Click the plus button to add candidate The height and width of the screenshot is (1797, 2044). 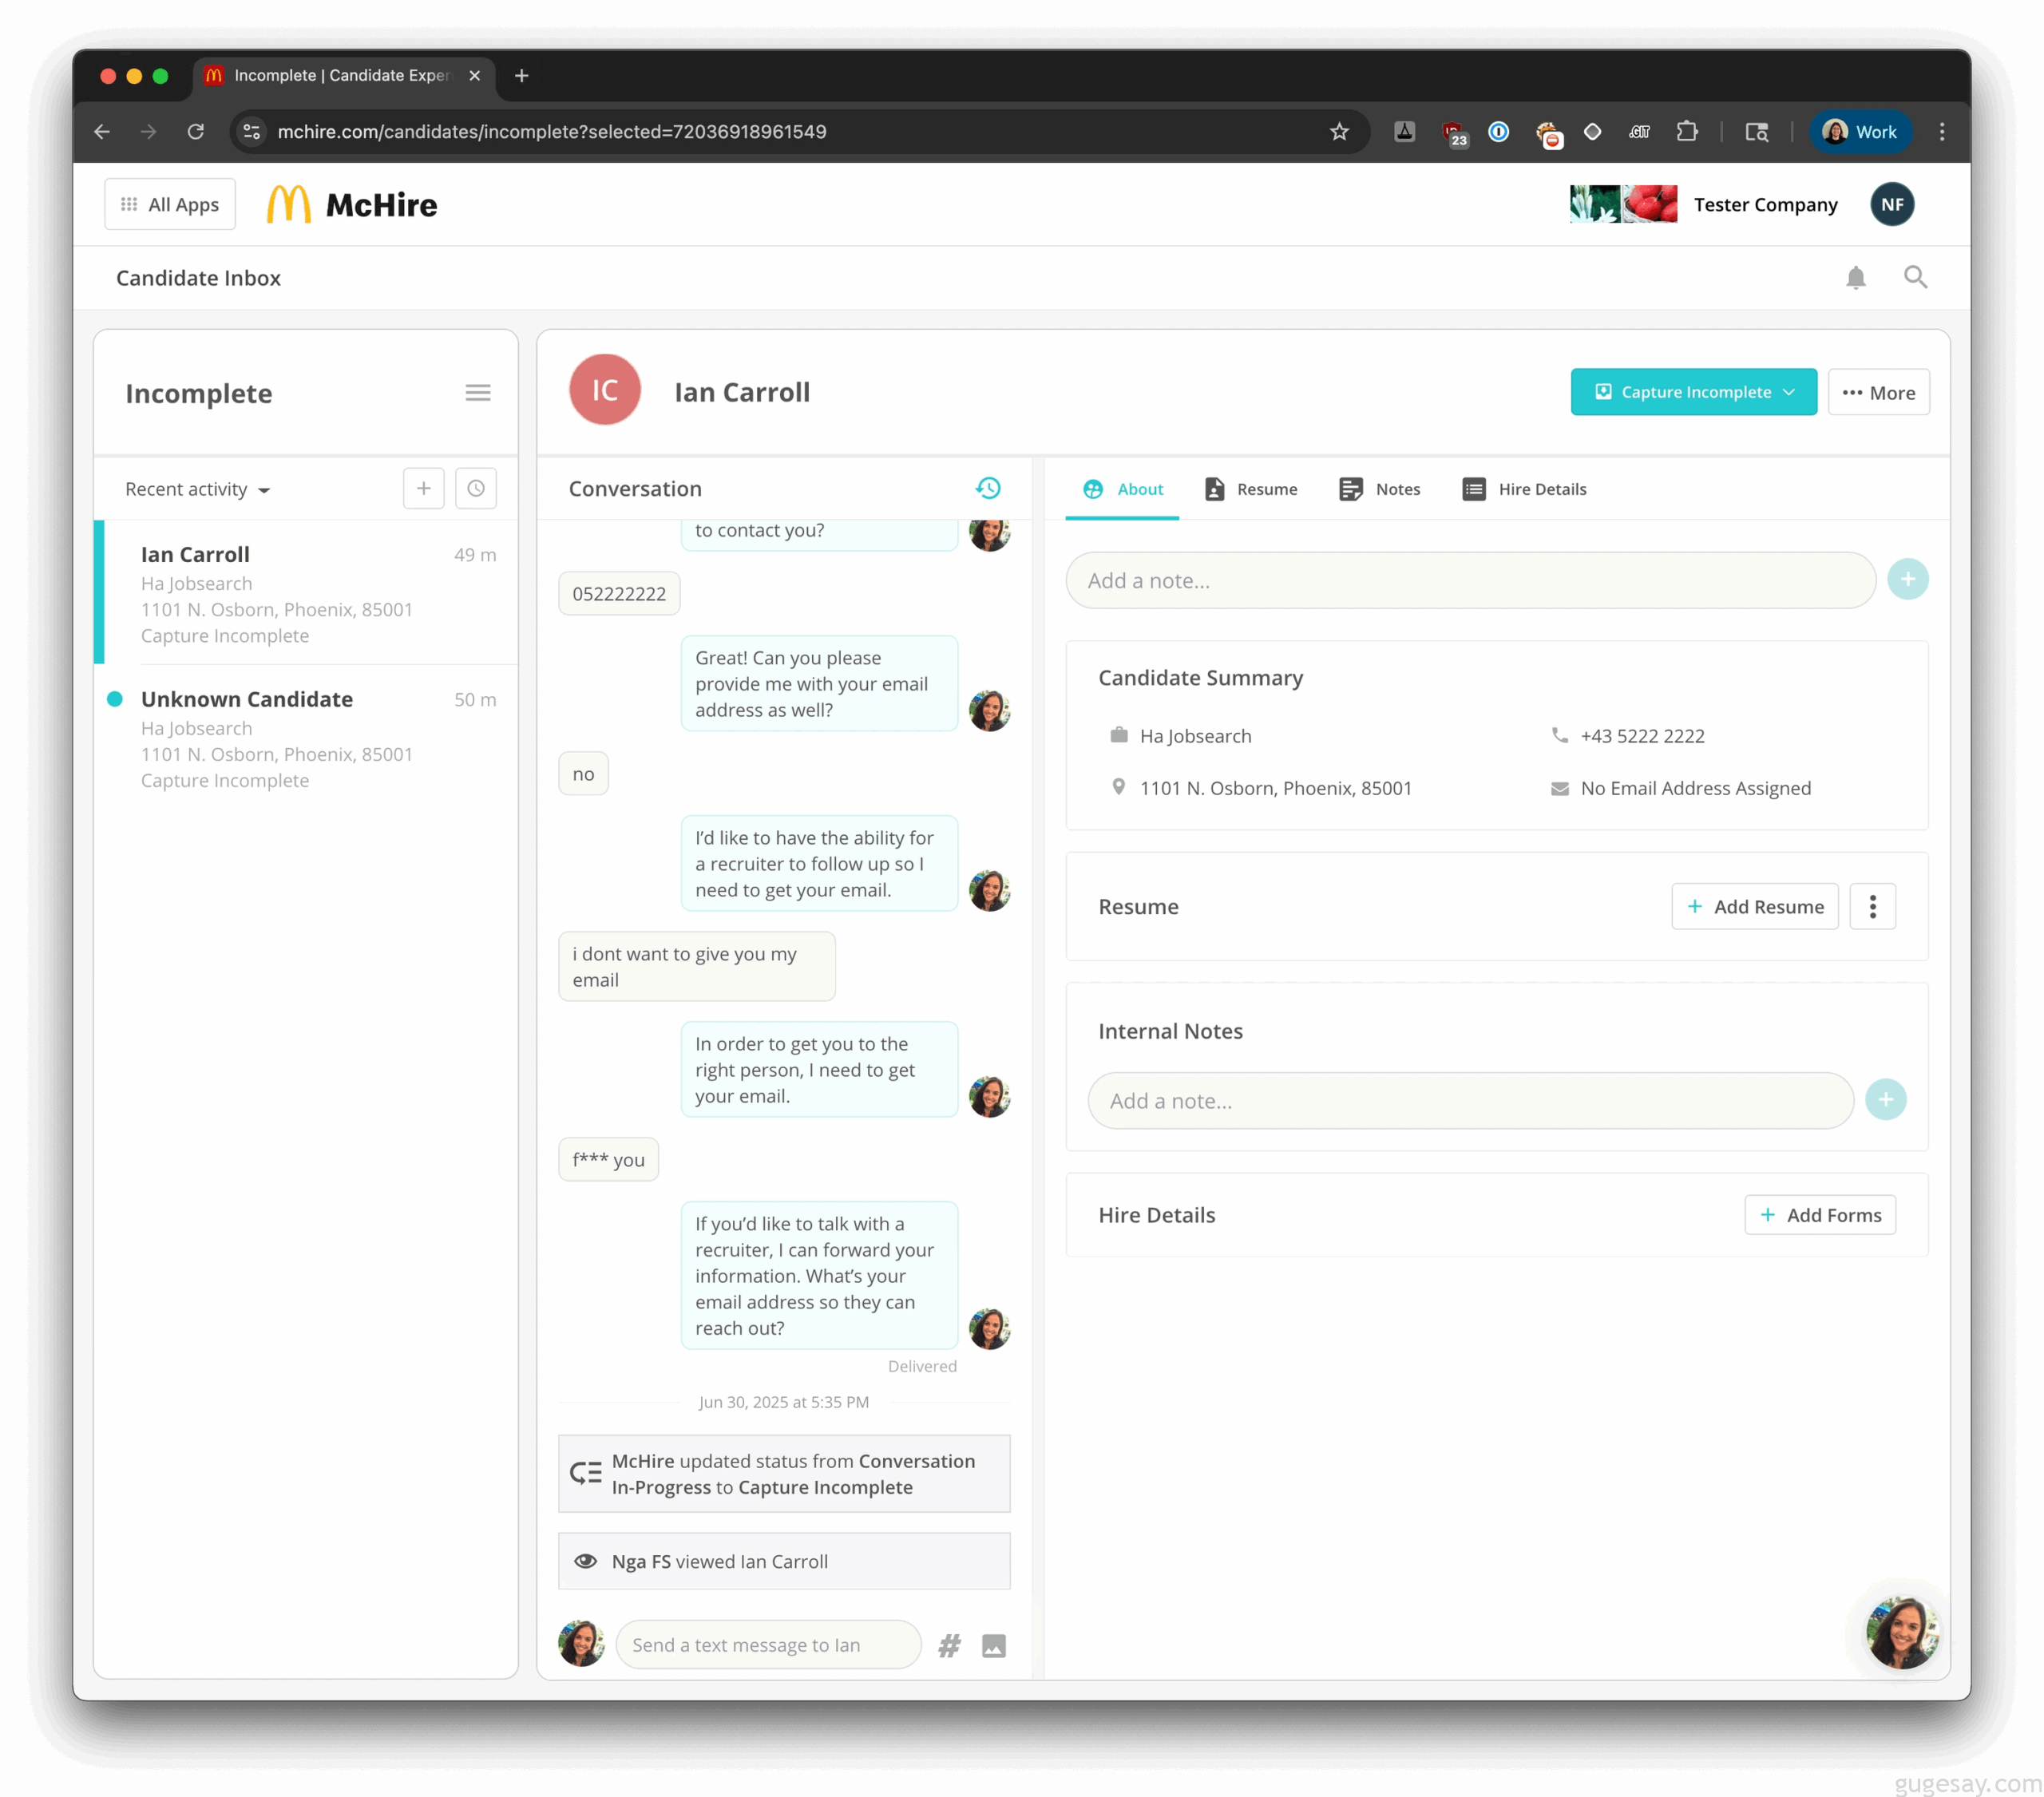pyautogui.click(x=424, y=488)
